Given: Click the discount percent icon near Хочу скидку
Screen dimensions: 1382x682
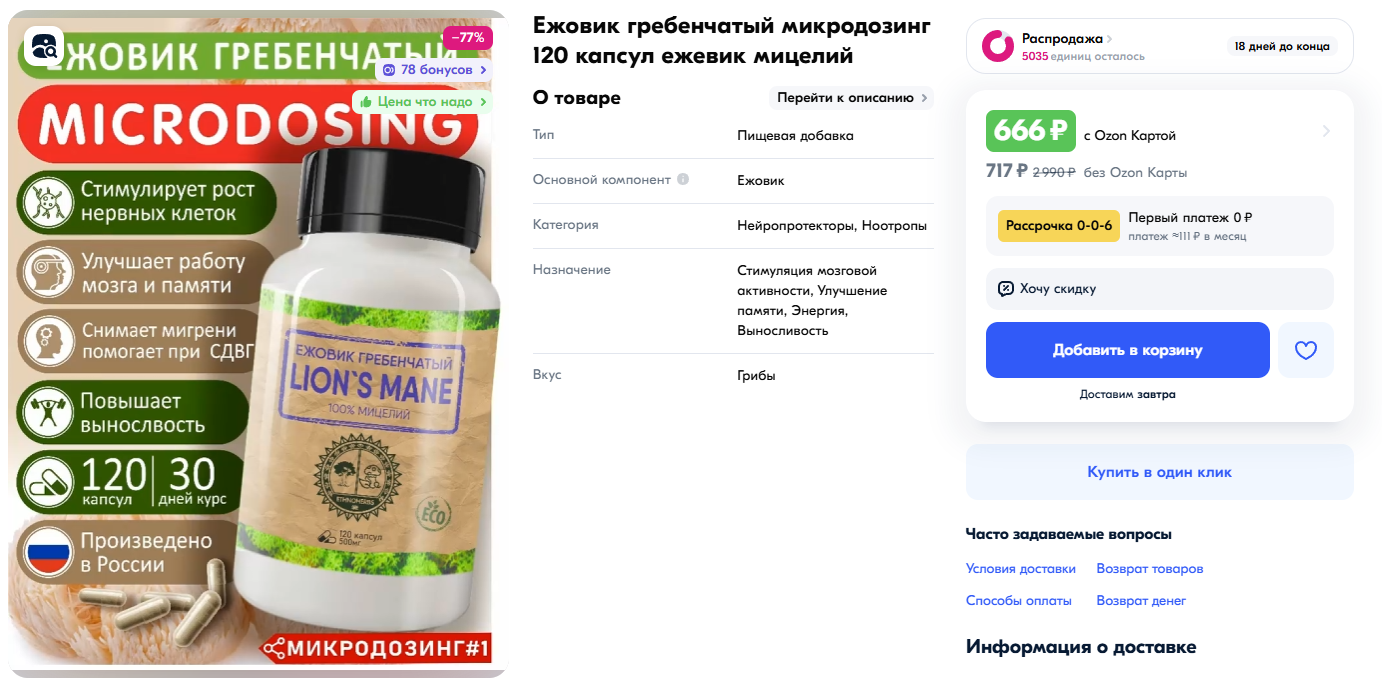Looking at the screenshot, I should [x=1006, y=289].
